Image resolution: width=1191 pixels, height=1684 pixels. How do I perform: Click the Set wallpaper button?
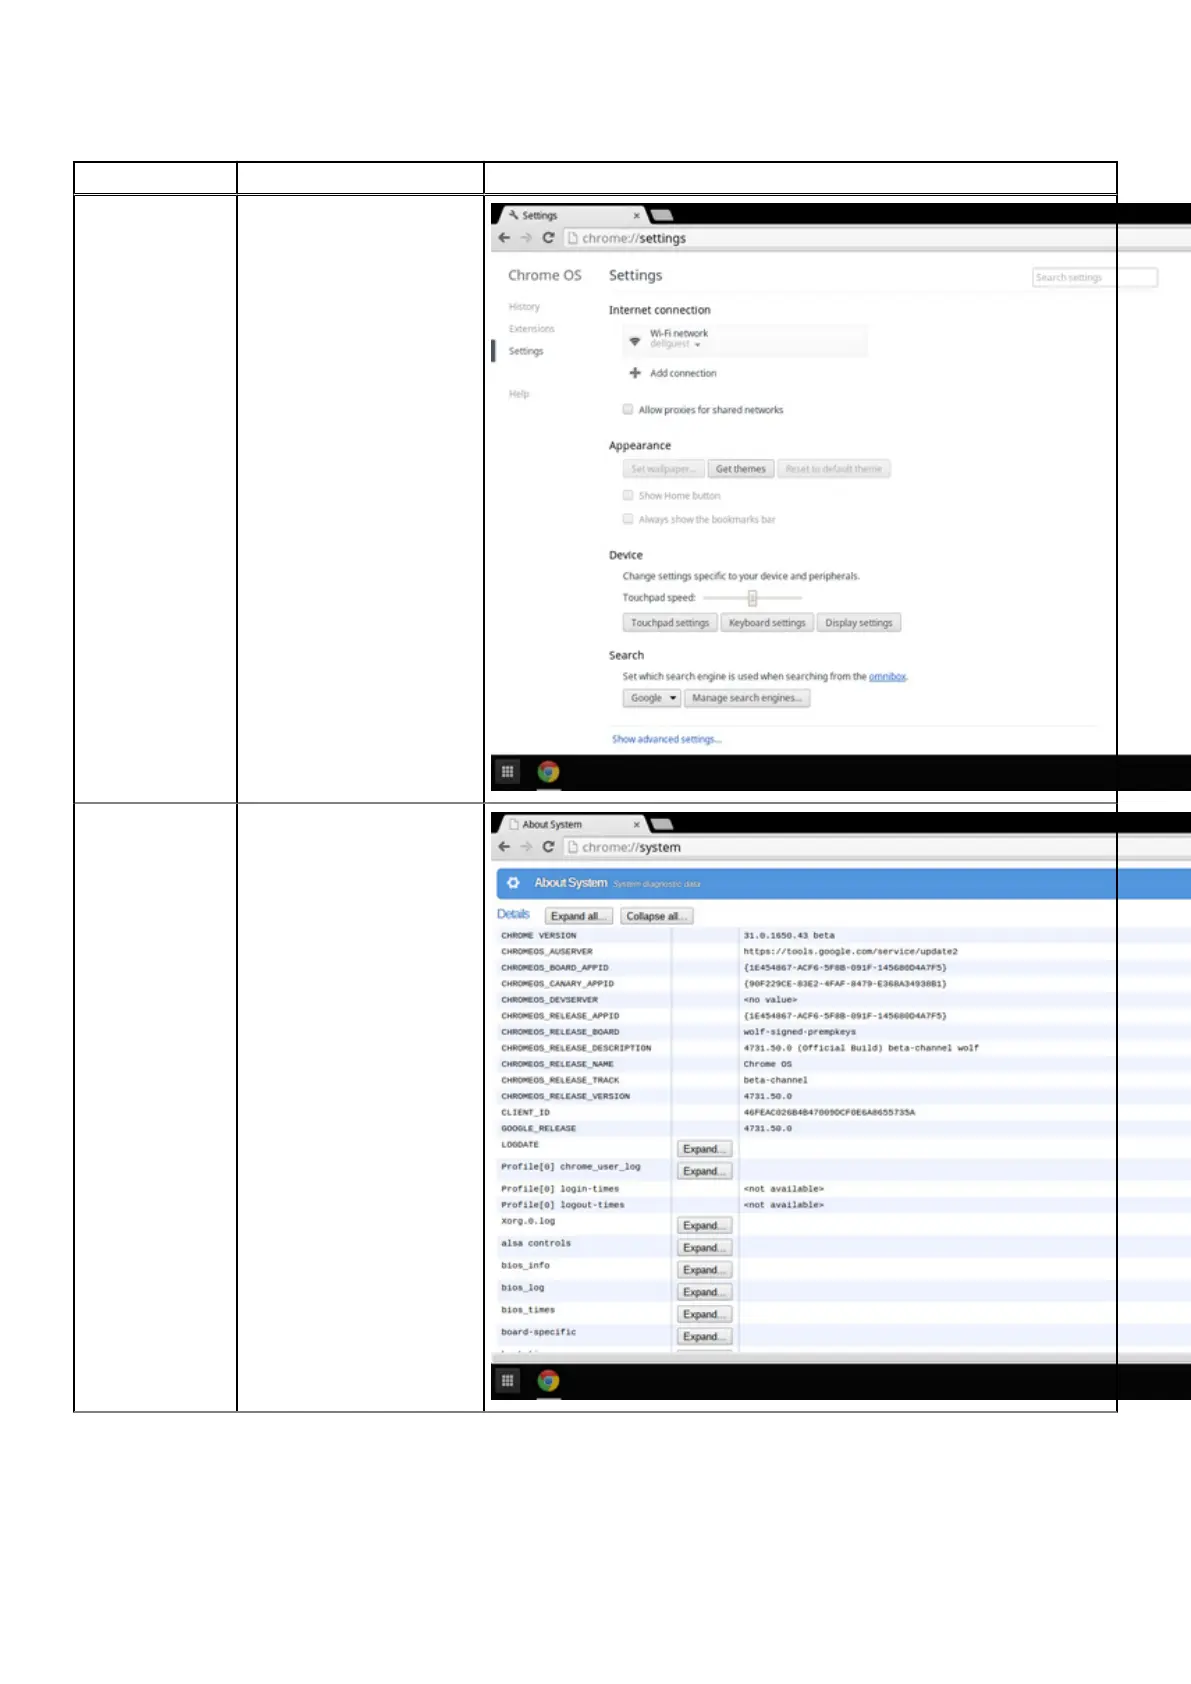click(x=663, y=469)
